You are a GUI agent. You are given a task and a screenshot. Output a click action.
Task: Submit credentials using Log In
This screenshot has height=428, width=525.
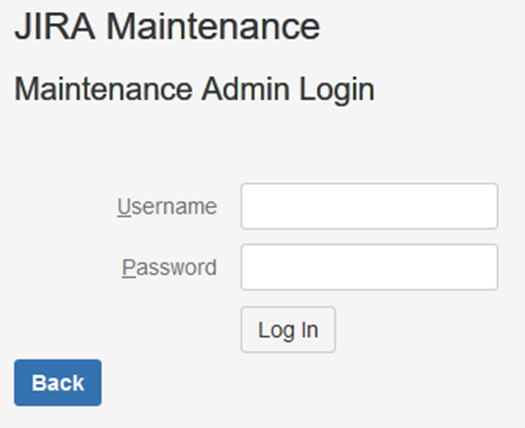pyautogui.click(x=288, y=330)
